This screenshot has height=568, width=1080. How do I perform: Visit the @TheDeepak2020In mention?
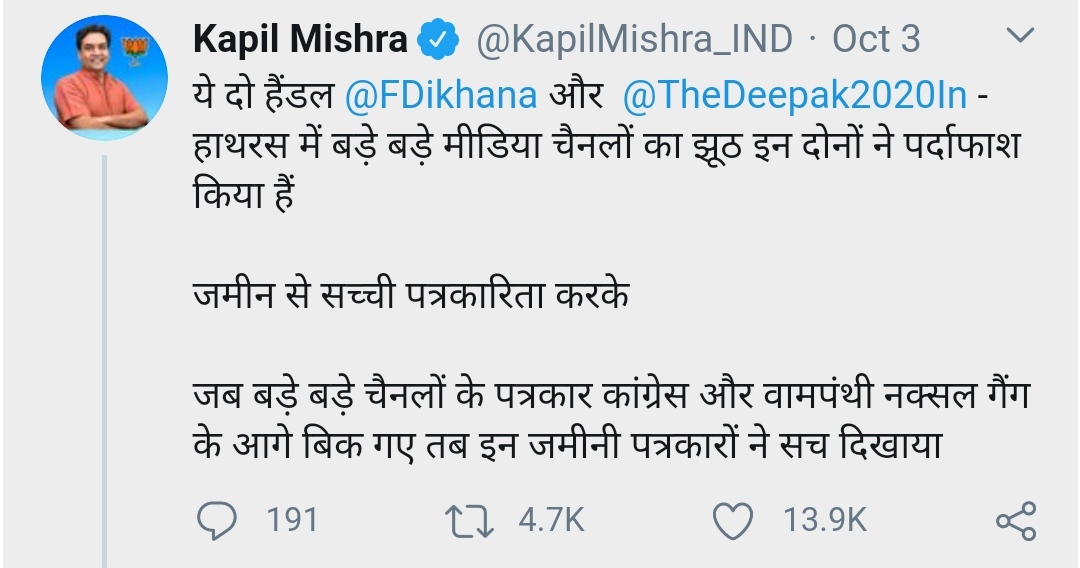click(x=794, y=96)
